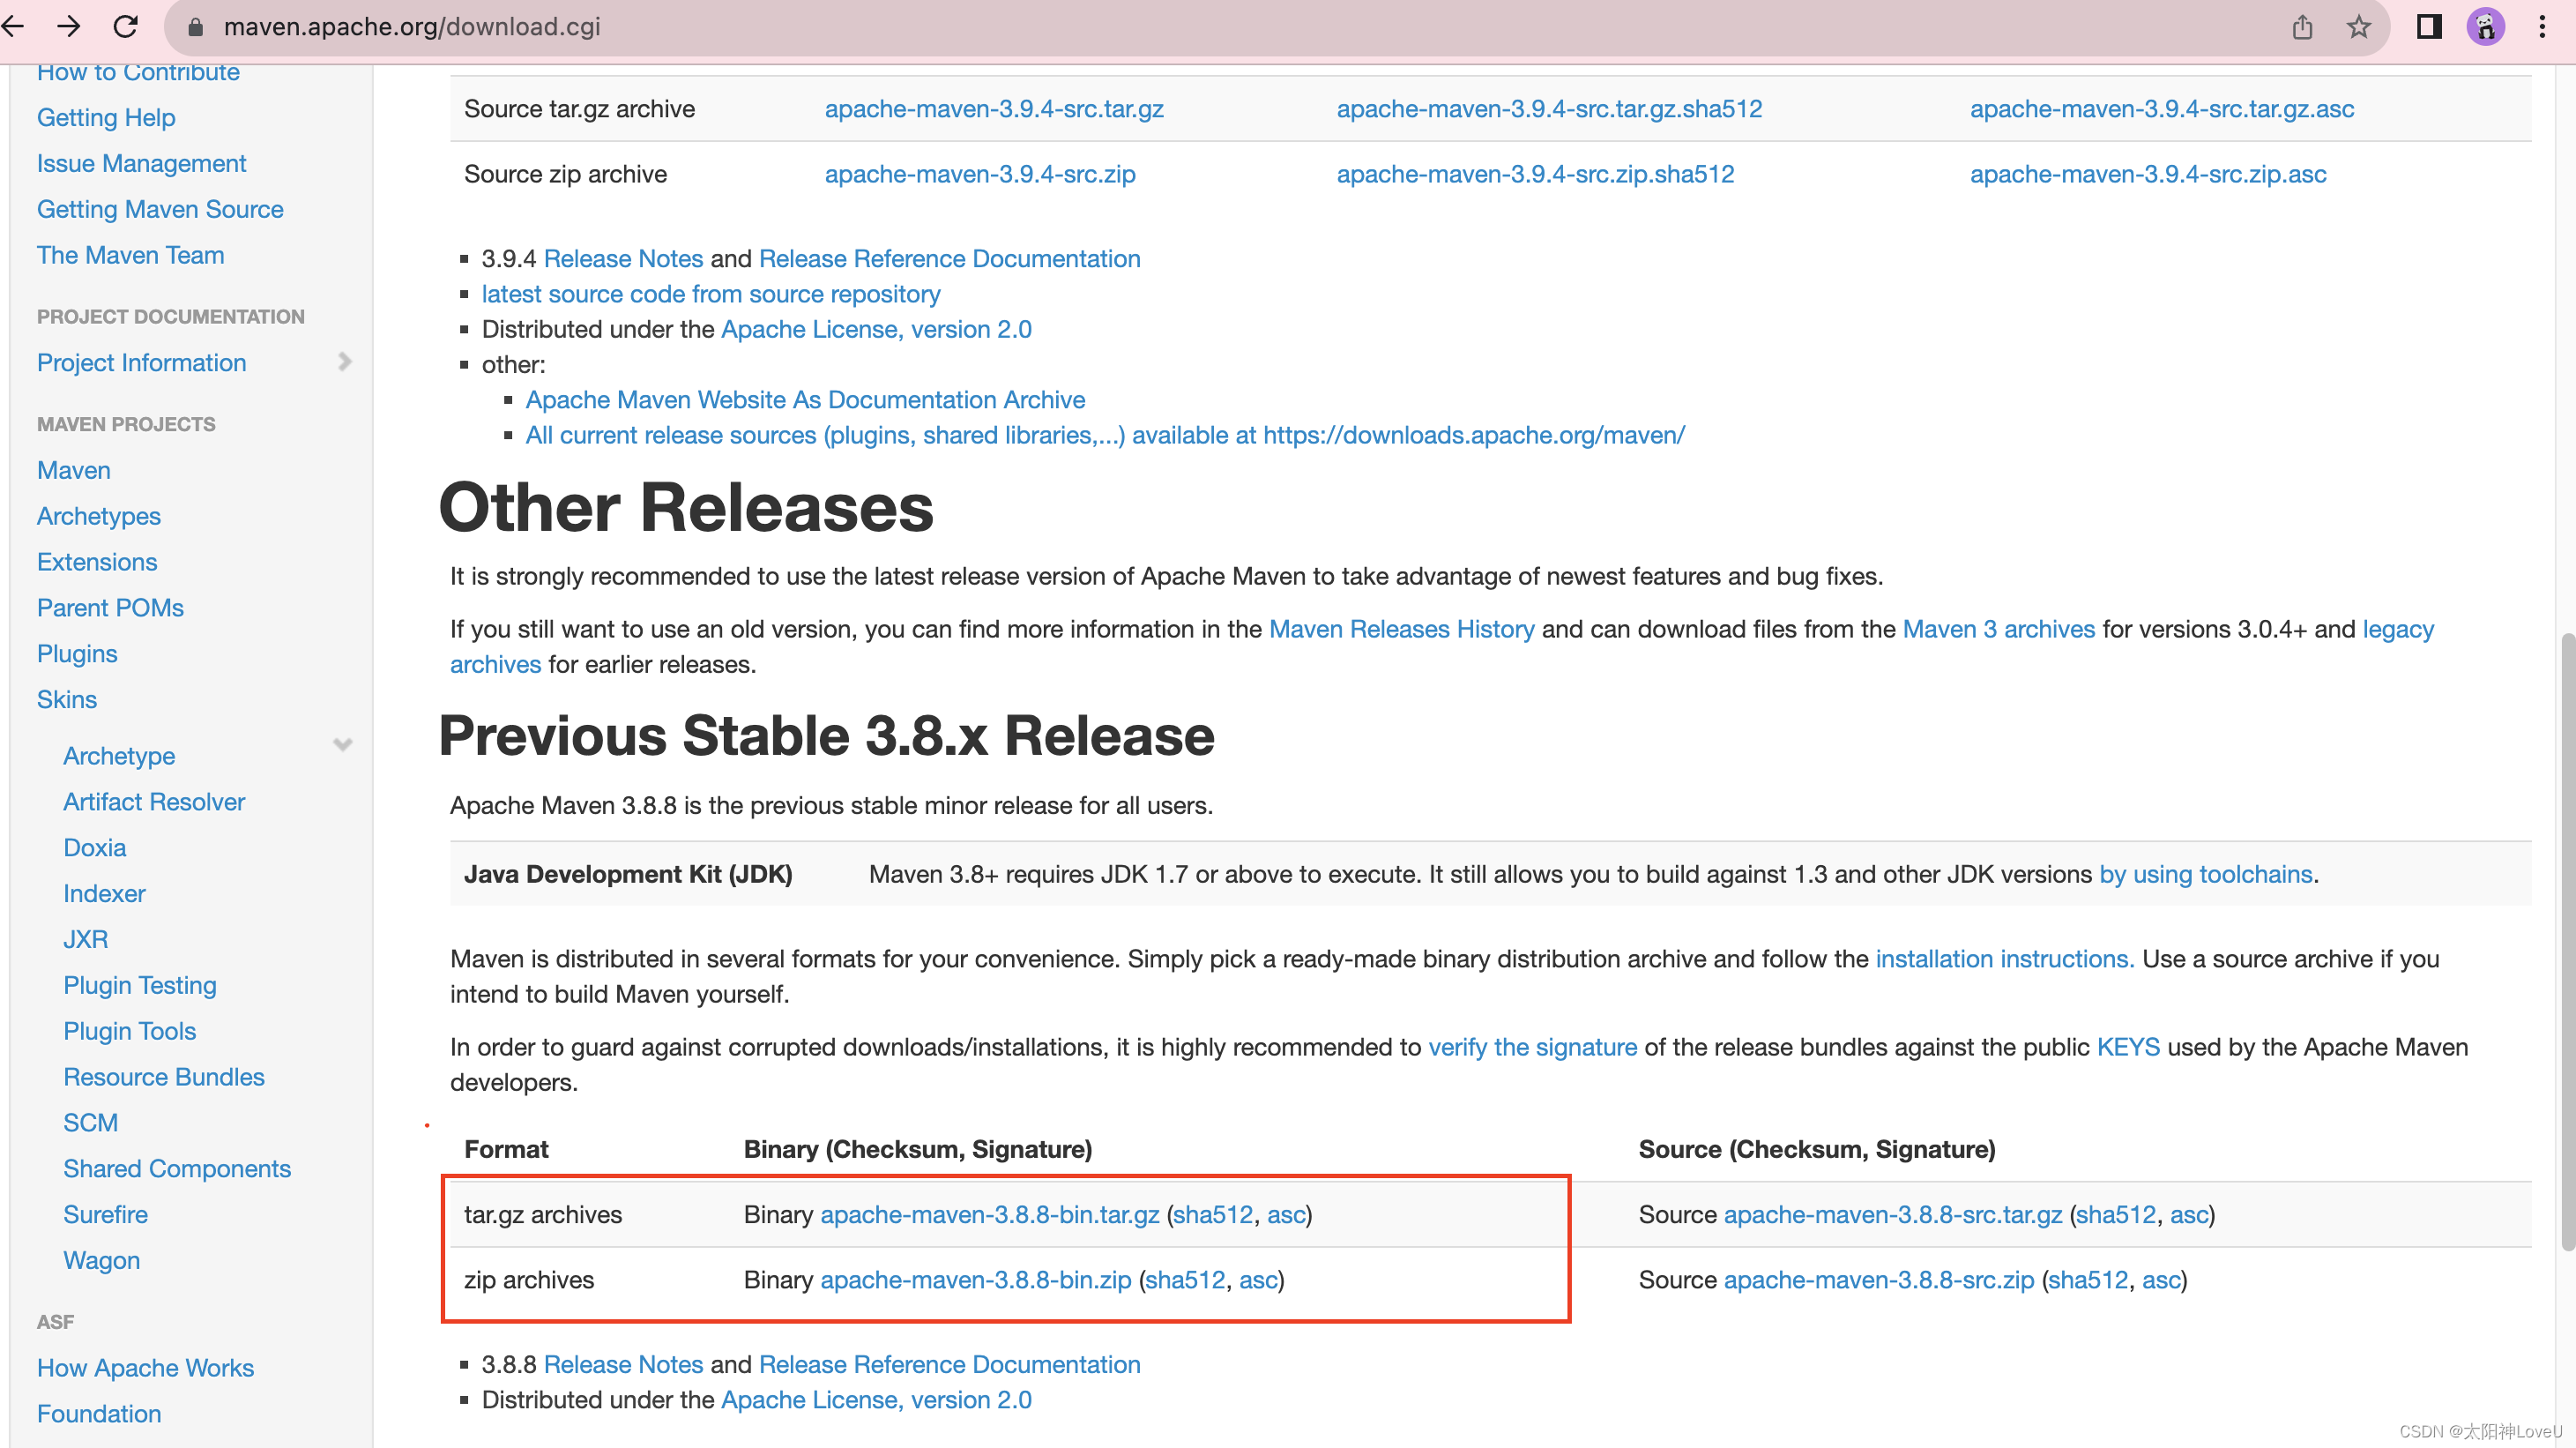Bookmark this page with the star icon
This screenshot has width=2576, height=1448.
point(2359,27)
